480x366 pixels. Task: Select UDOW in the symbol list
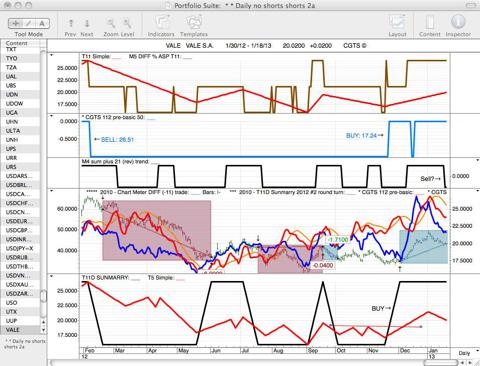[21, 104]
